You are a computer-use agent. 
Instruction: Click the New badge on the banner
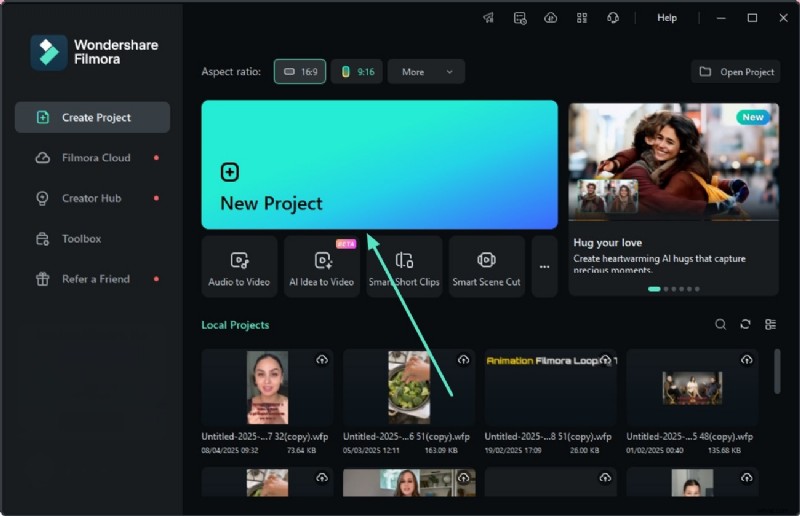(x=753, y=117)
